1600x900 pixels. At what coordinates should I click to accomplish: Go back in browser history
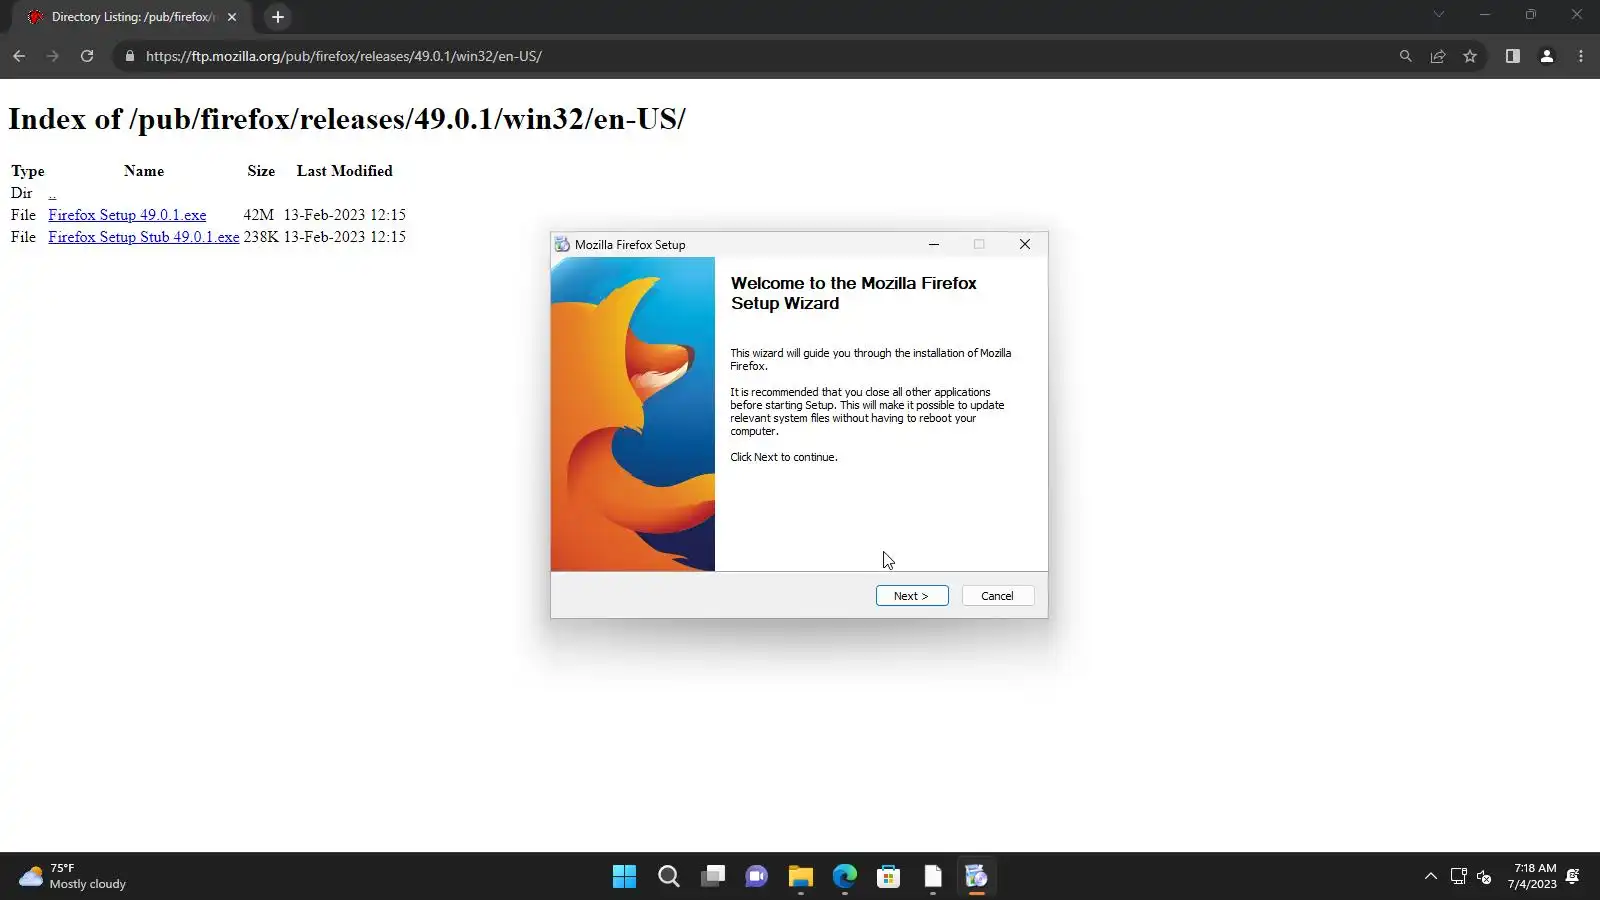pos(19,56)
